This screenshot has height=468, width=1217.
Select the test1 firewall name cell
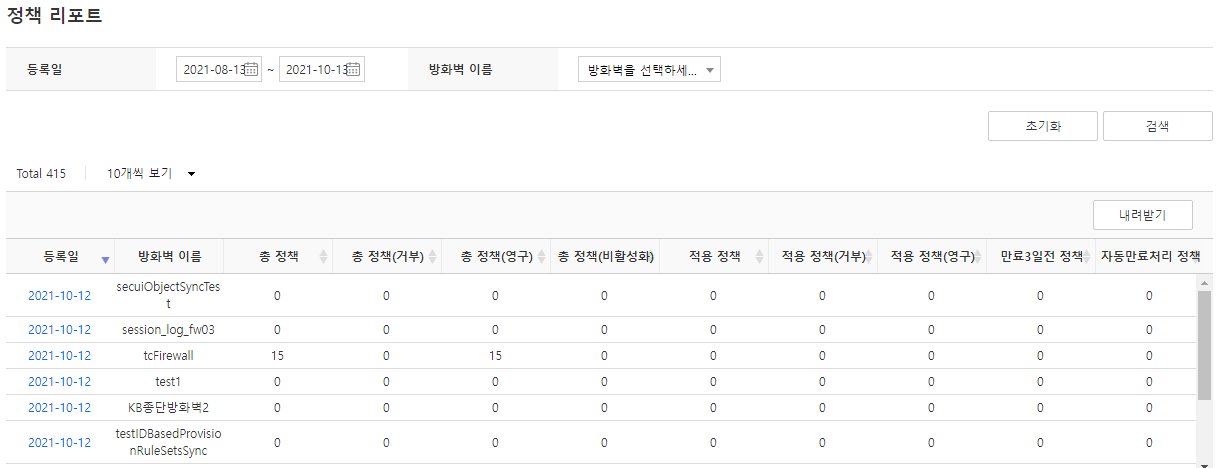point(168,382)
